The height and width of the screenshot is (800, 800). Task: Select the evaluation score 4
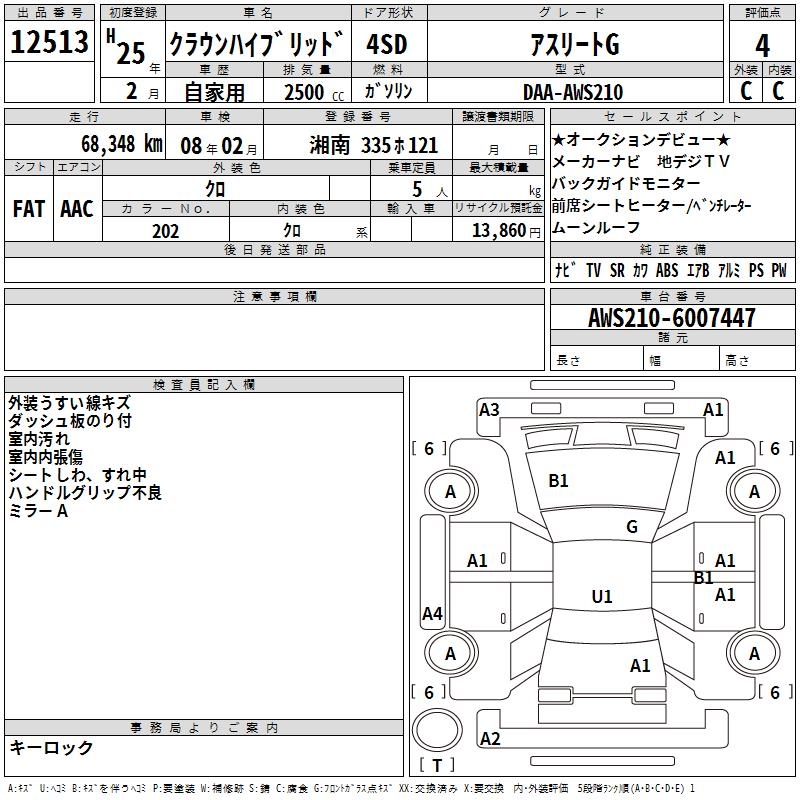tap(762, 45)
